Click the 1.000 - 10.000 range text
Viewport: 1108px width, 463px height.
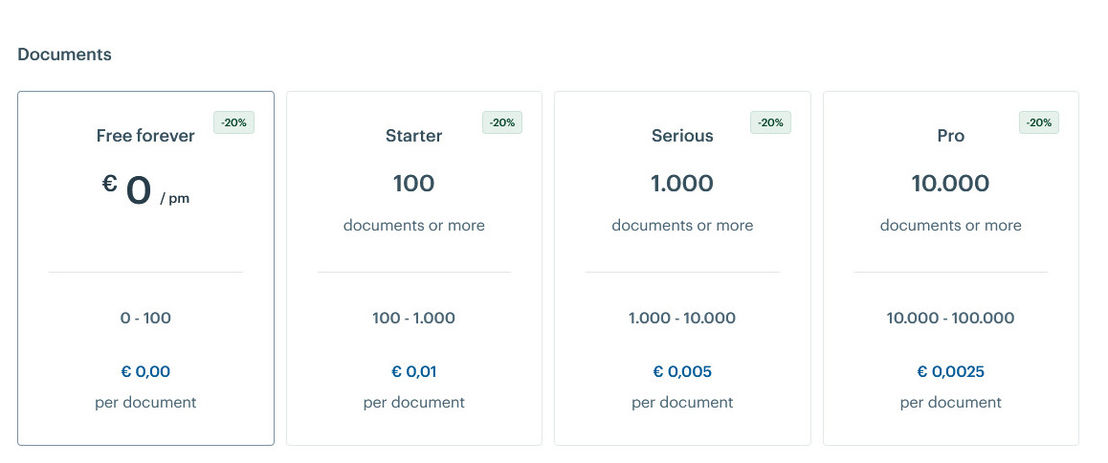pos(683,318)
